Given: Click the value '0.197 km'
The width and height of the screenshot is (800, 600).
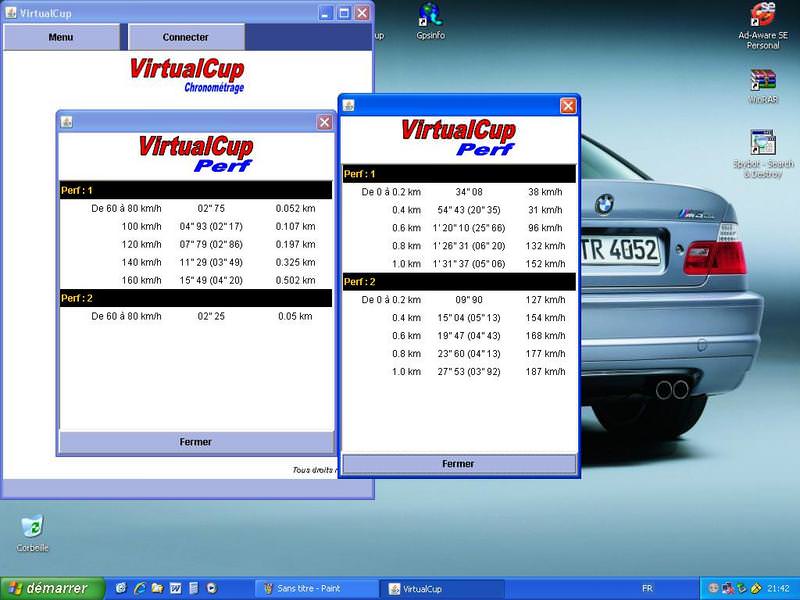Looking at the screenshot, I should click(295, 244).
